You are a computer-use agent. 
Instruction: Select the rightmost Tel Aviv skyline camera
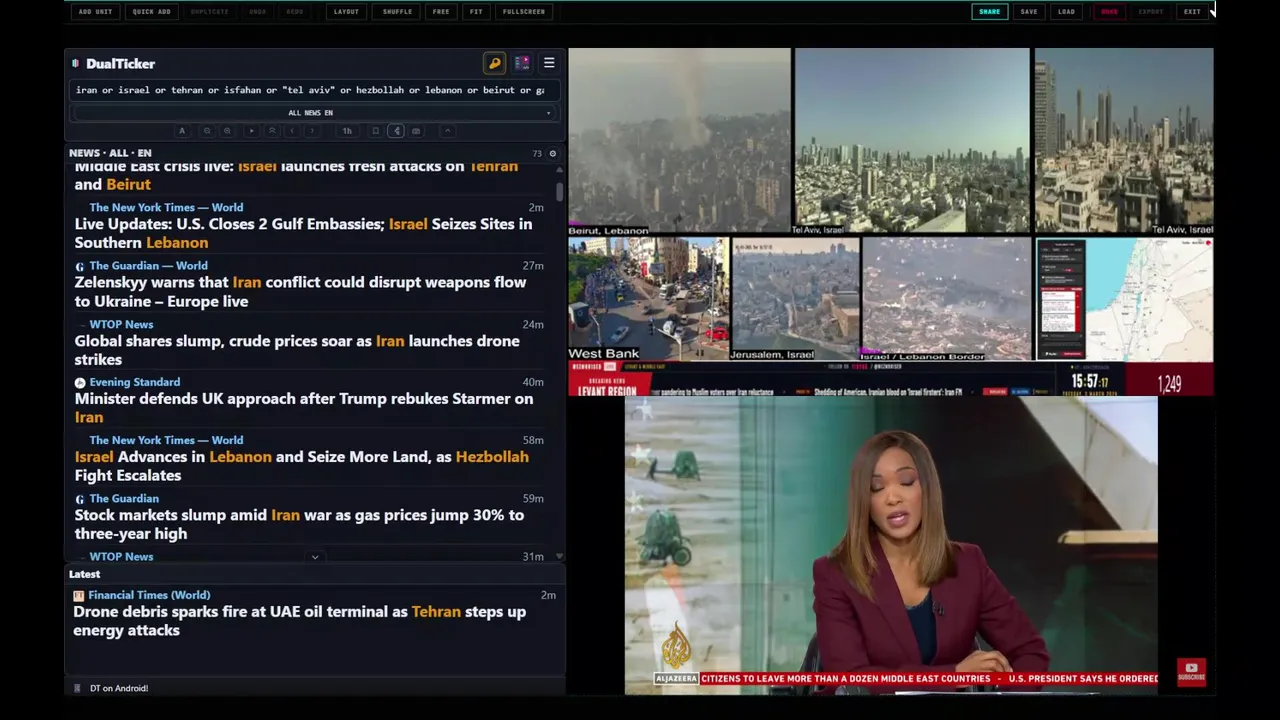[1124, 141]
